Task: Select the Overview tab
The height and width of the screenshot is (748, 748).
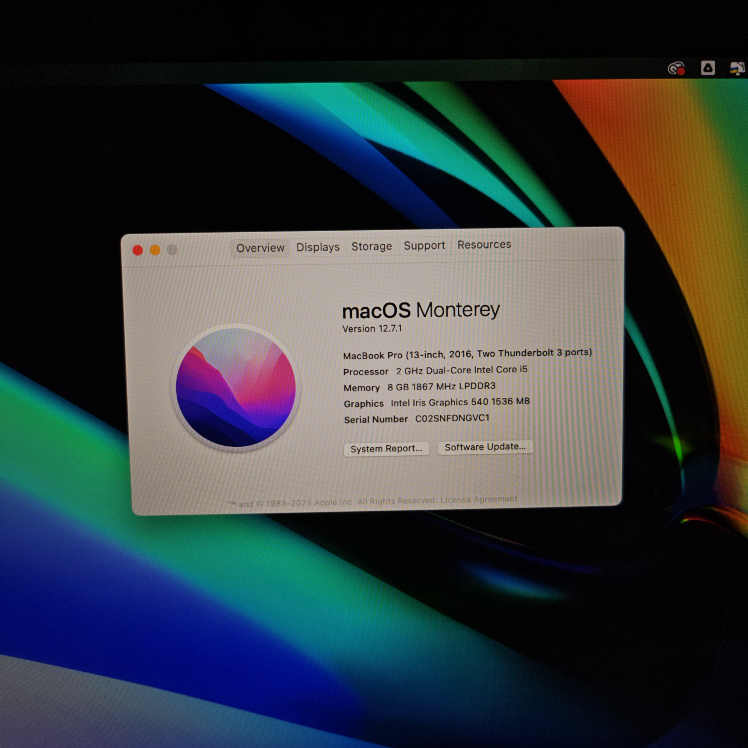Action: point(260,248)
